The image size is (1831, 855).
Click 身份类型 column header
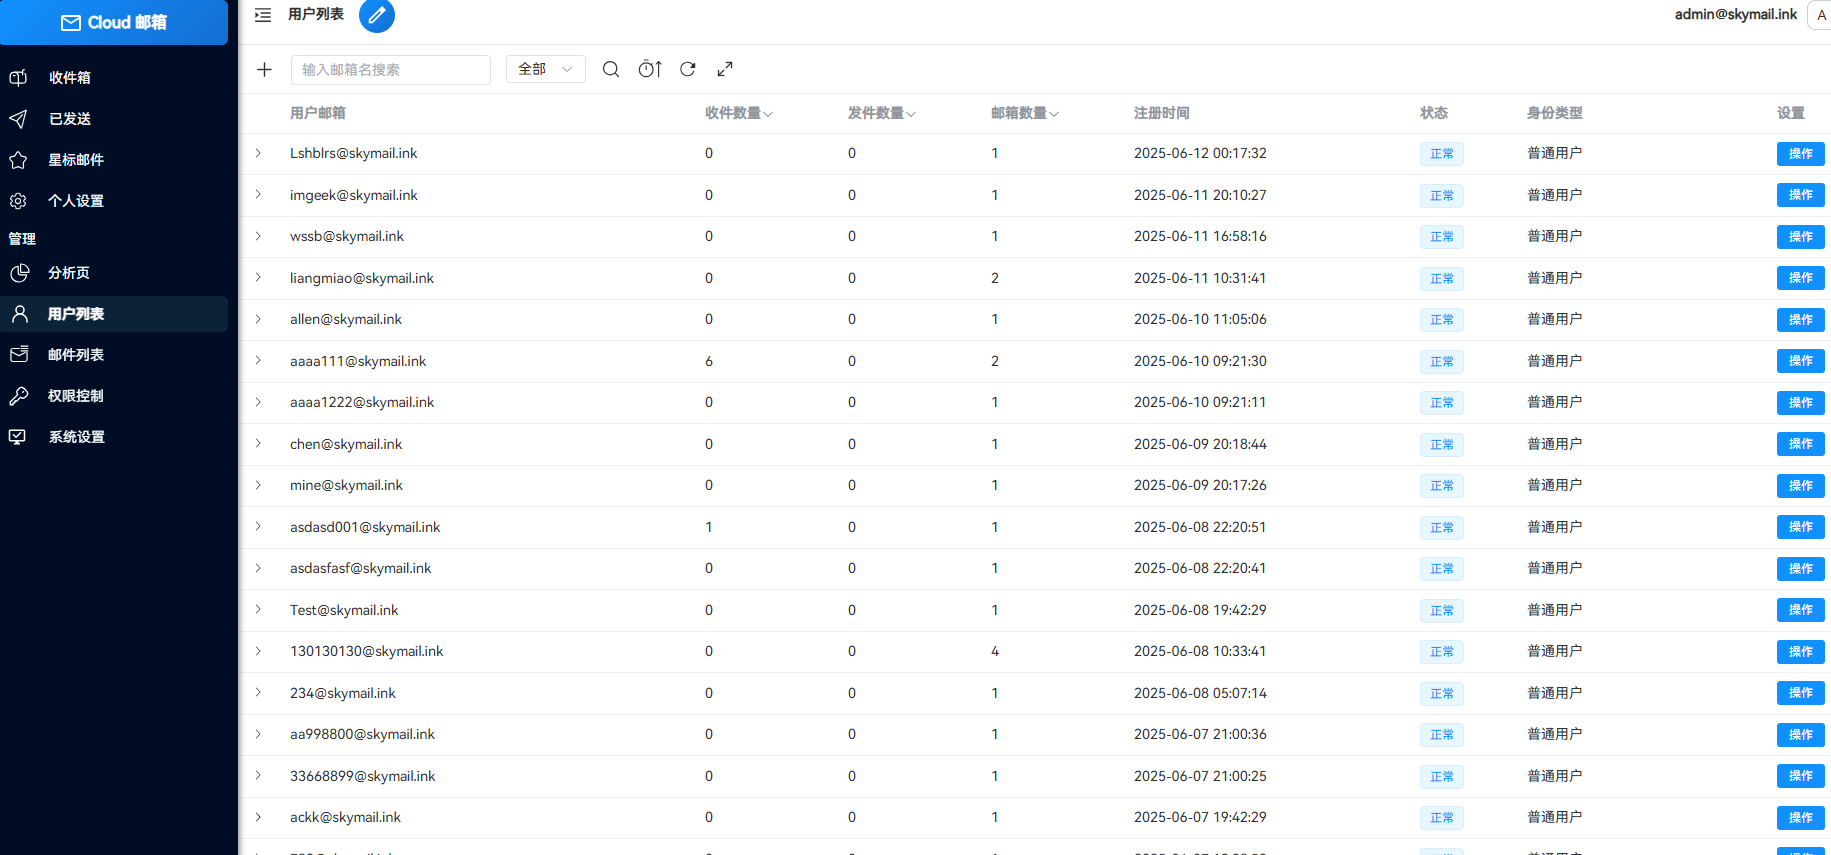[1554, 113]
